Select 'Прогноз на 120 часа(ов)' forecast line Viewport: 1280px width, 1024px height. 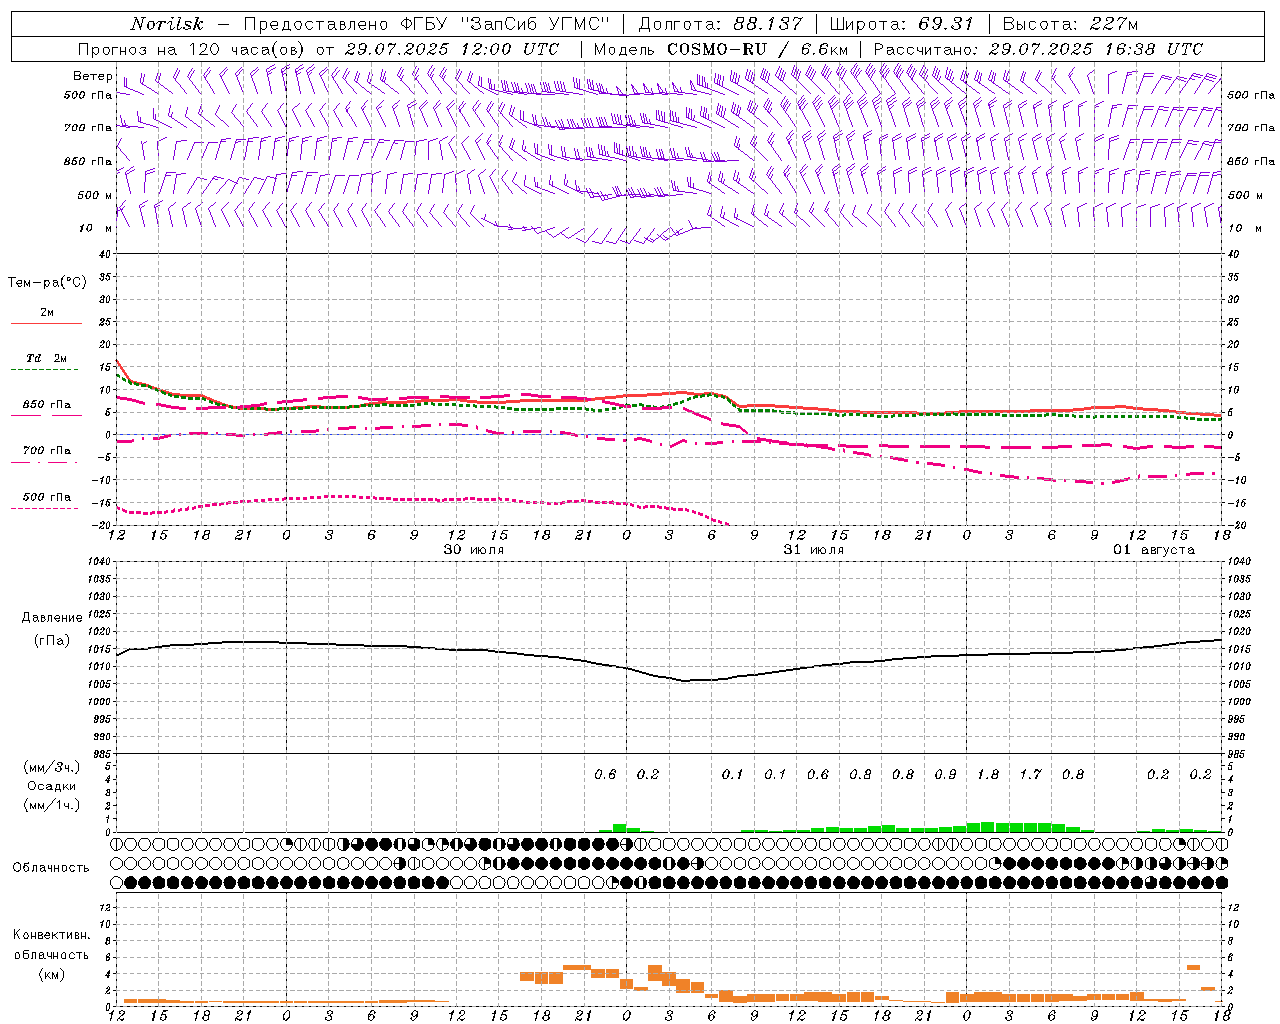(x=193, y=49)
